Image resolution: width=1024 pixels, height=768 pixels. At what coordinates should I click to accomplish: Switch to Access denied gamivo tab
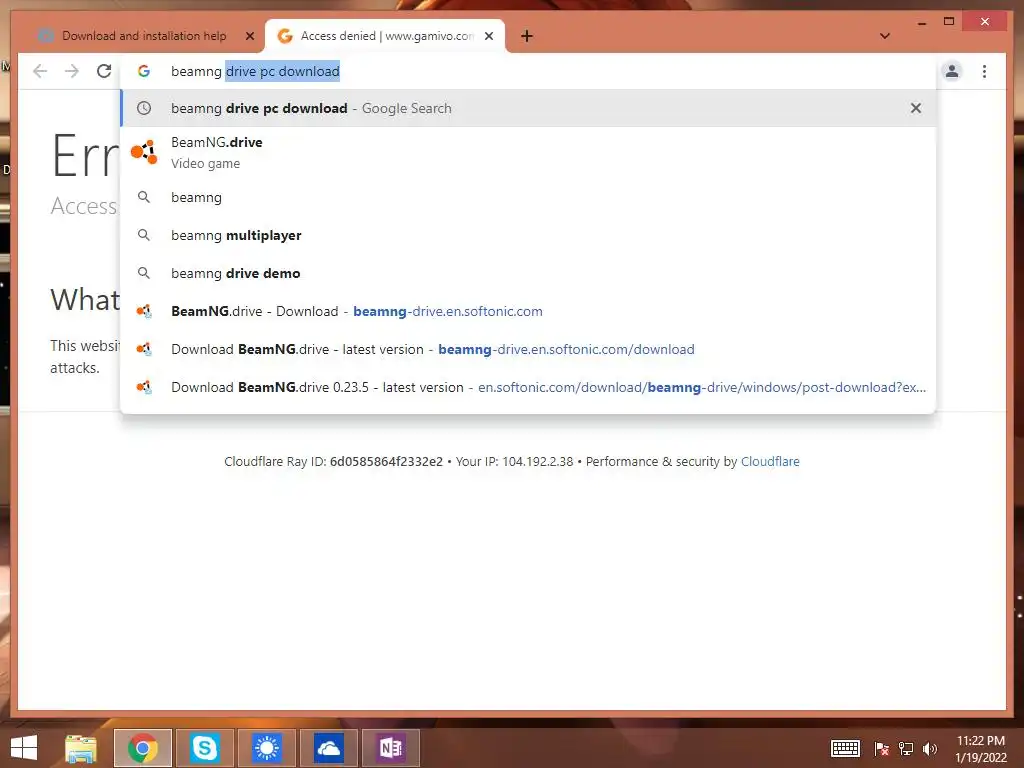[385, 36]
